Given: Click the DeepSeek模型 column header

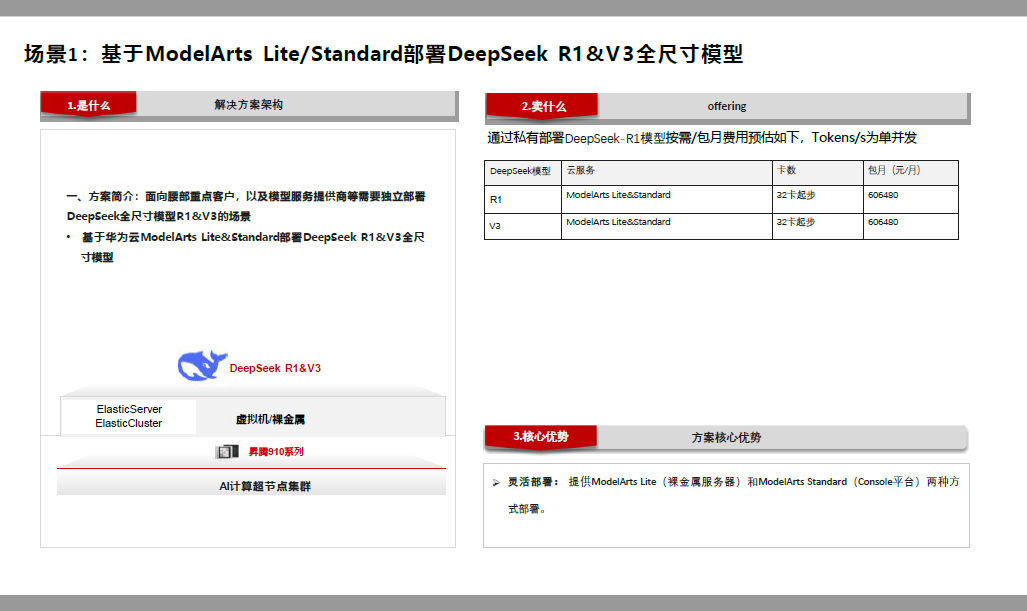Looking at the screenshot, I should [x=523, y=173].
